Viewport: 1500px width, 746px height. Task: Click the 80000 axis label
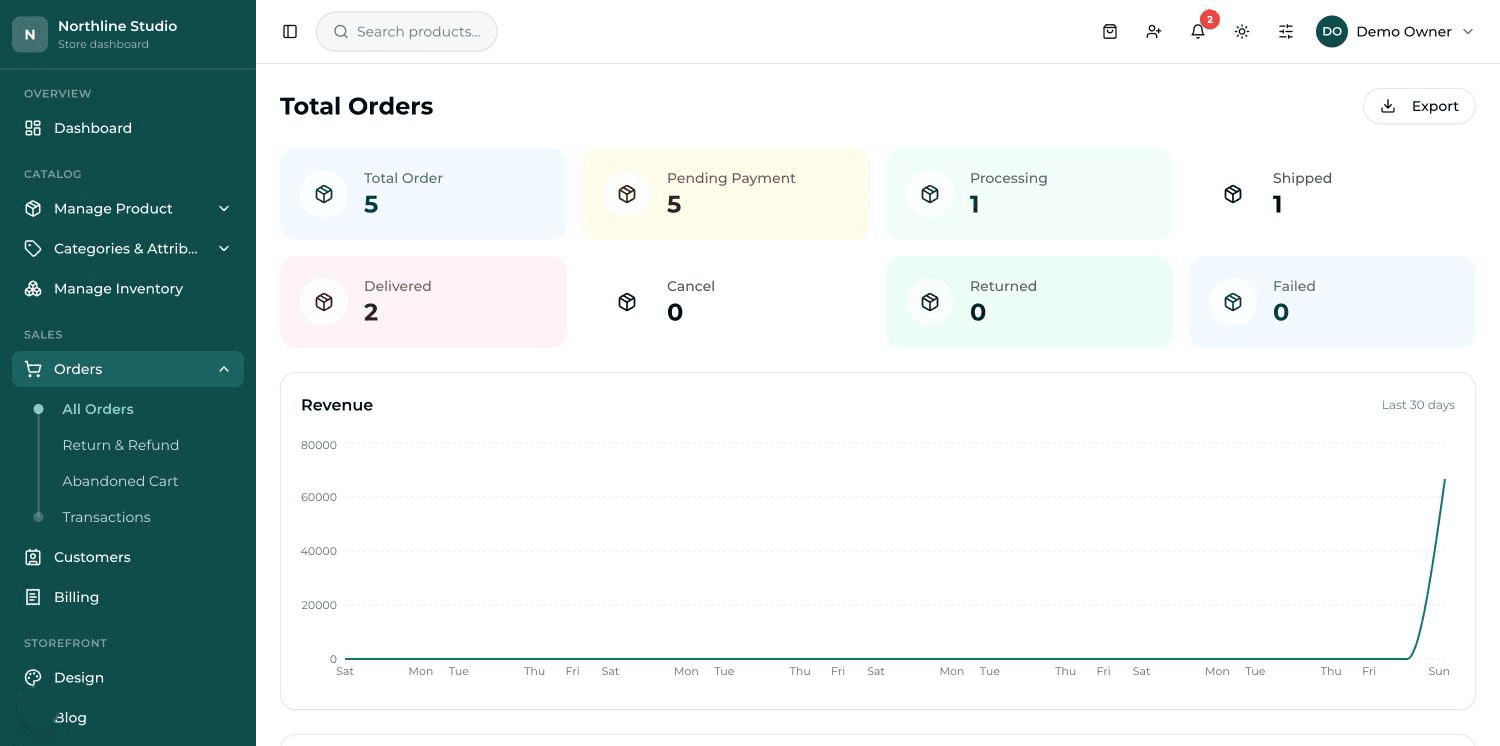tap(319, 445)
